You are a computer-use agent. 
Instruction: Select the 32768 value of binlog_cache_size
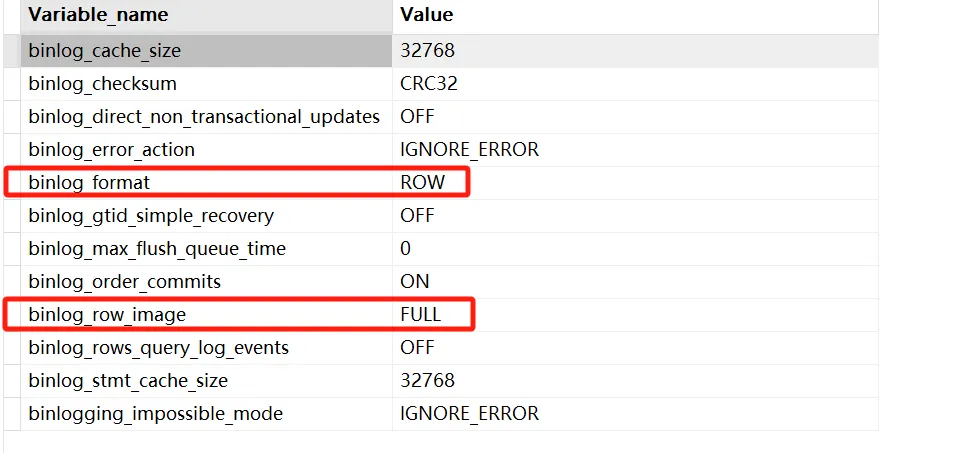click(428, 50)
